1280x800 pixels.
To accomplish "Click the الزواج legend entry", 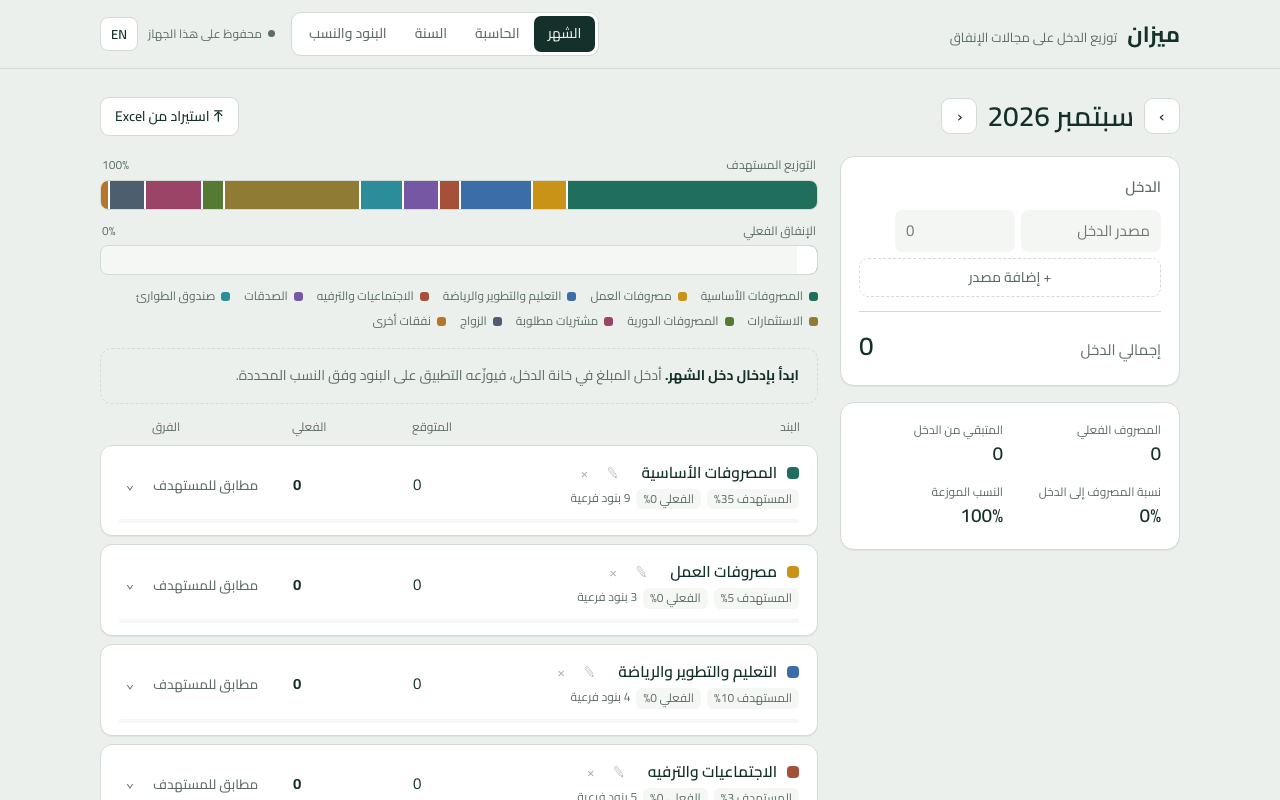I will (480, 321).
